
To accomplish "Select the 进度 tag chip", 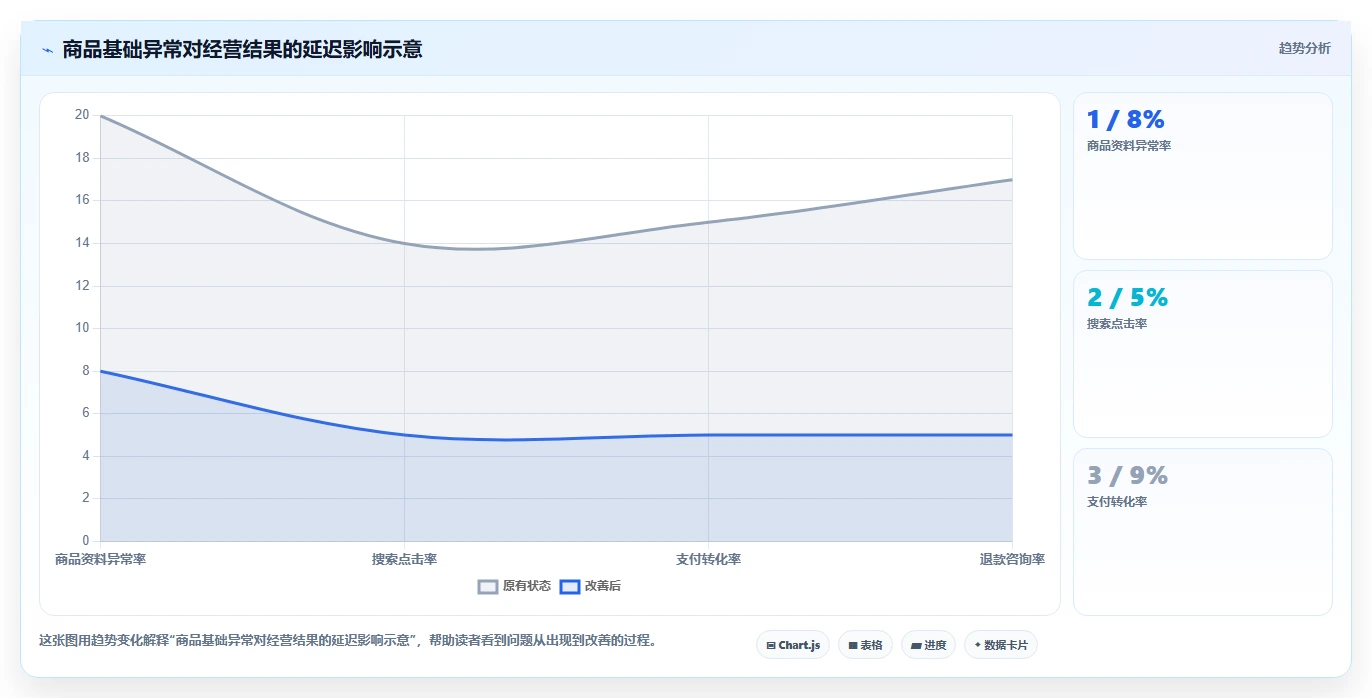I will (928, 645).
